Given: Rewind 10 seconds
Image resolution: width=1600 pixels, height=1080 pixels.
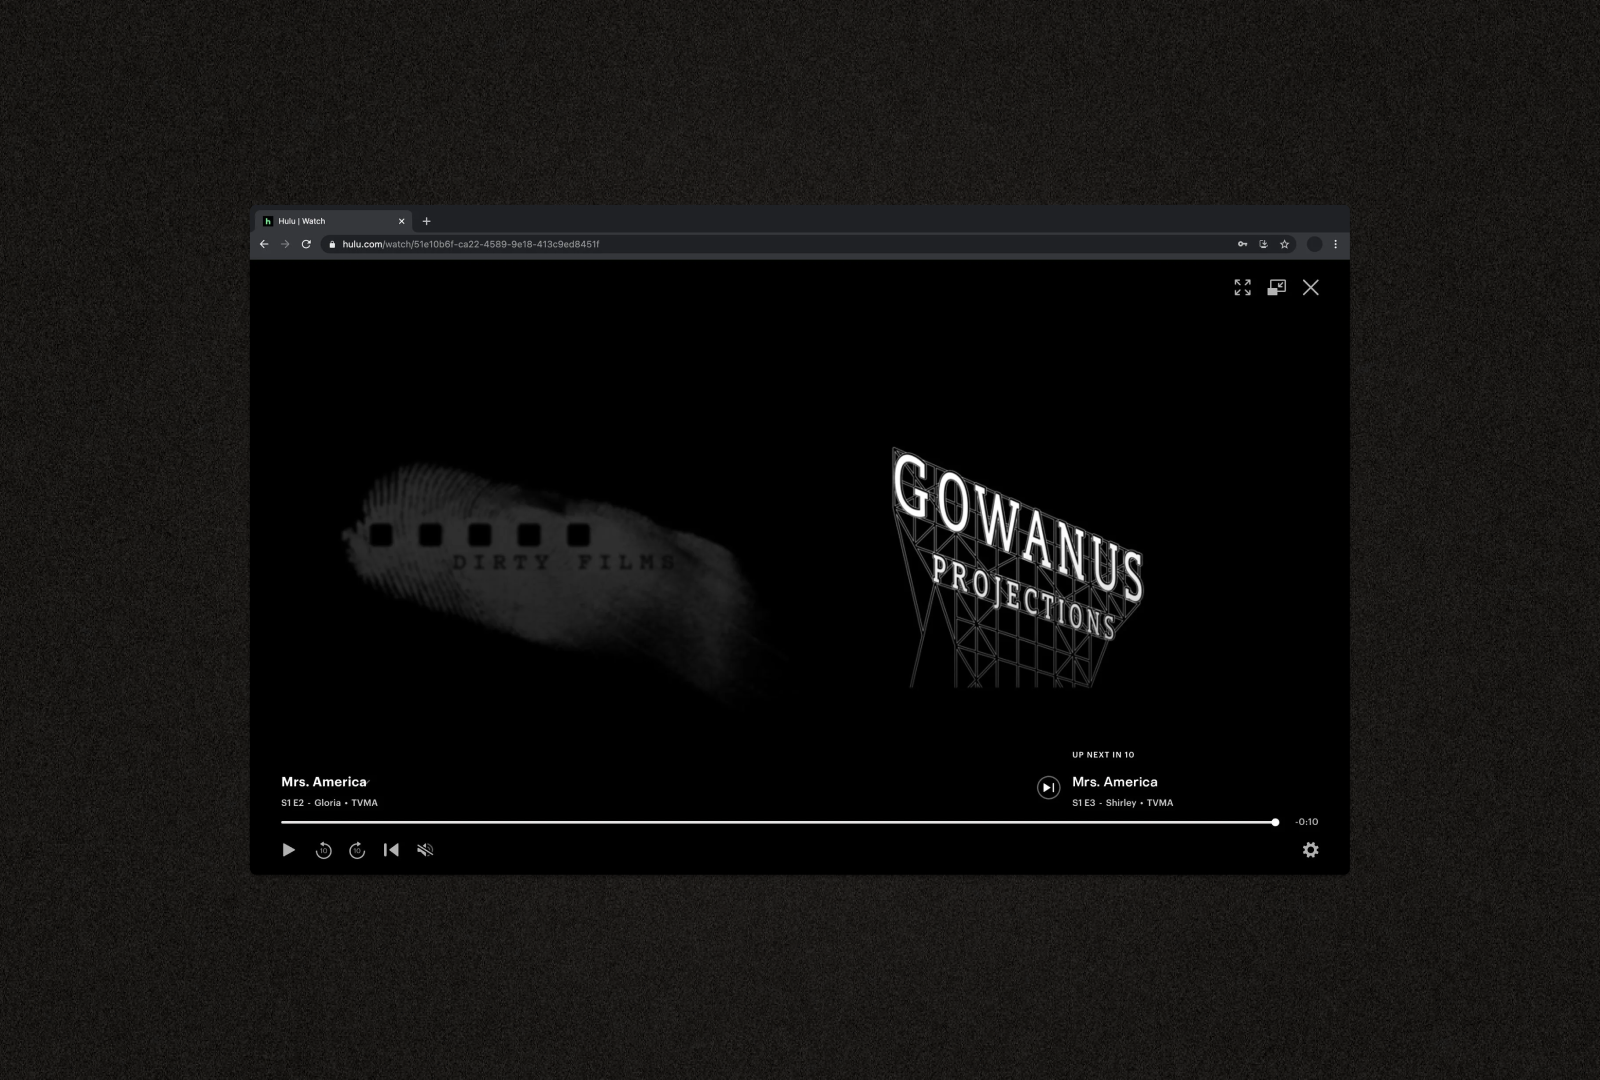Looking at the screenshot, I should (323, 850).
